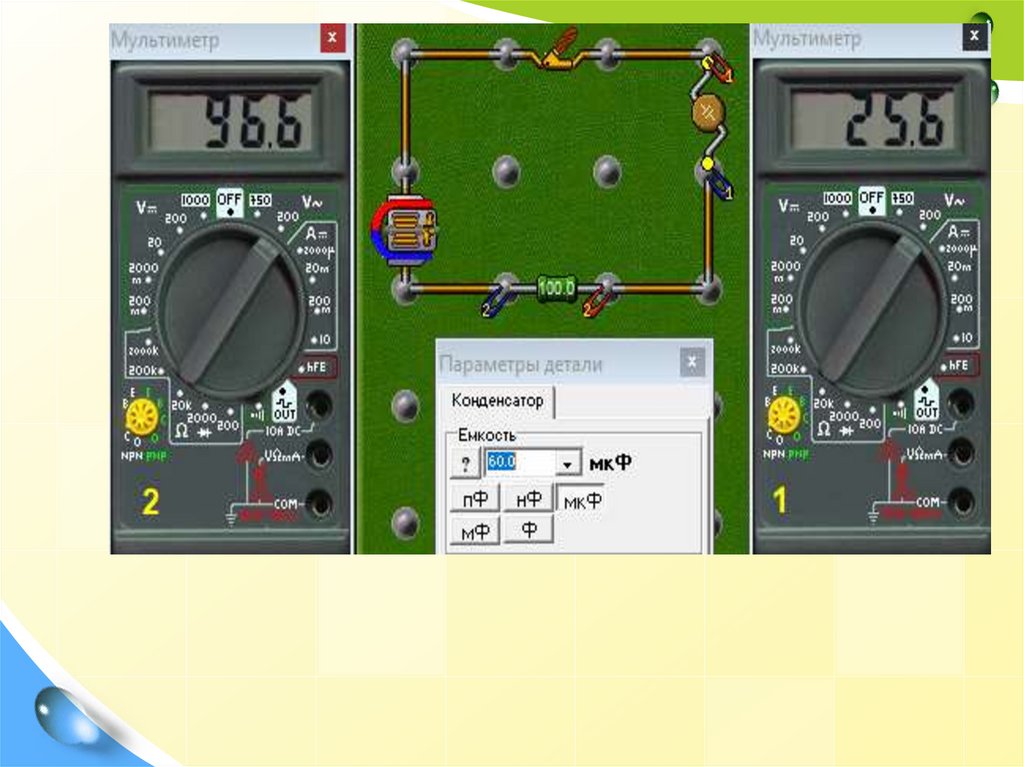
Task: Click the empty board node right of center
Action: 607,172
